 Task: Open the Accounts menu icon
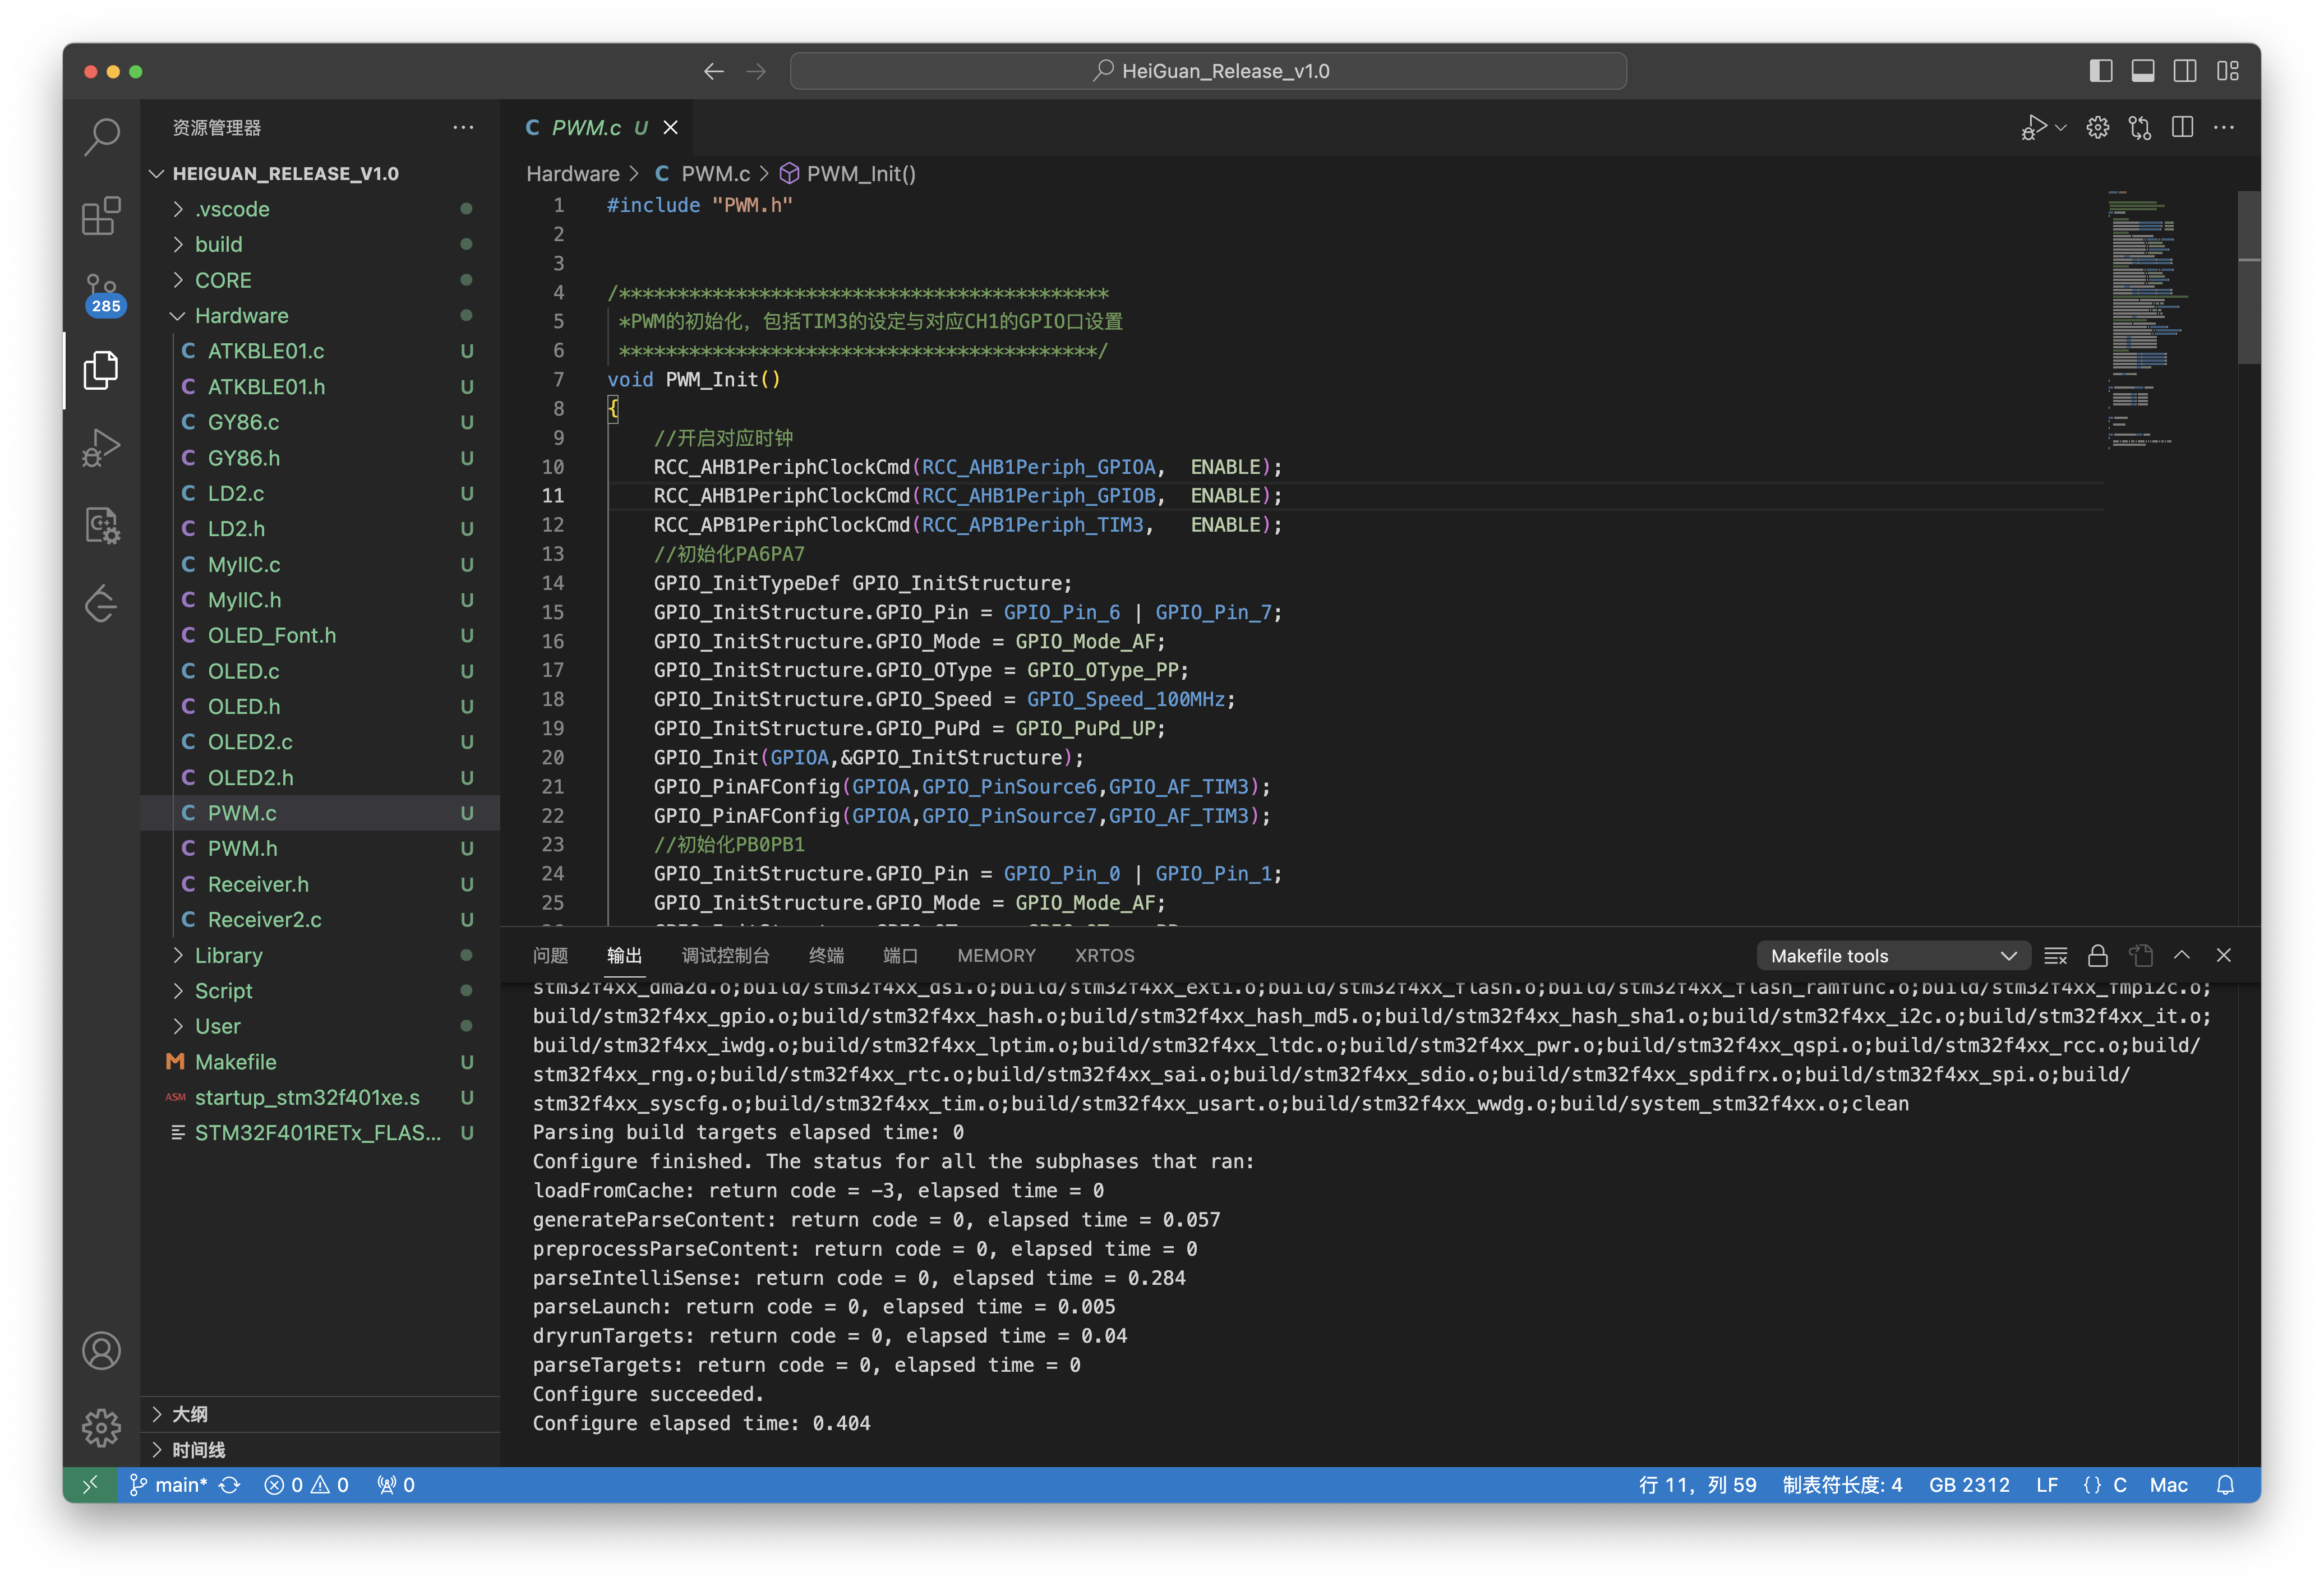(101, 1351)
